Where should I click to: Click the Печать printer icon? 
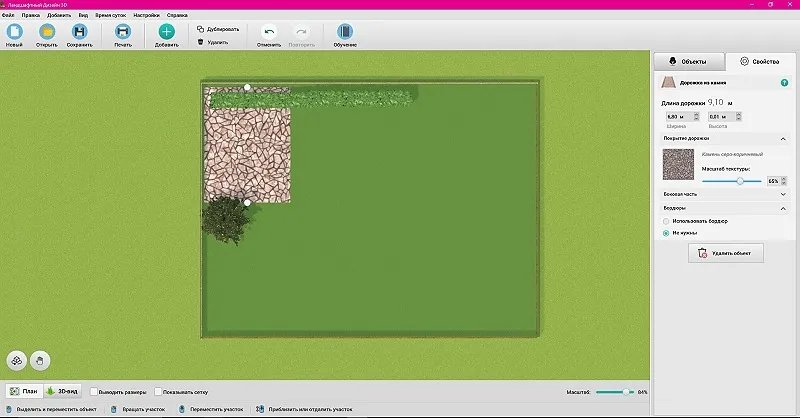(122, 32)
